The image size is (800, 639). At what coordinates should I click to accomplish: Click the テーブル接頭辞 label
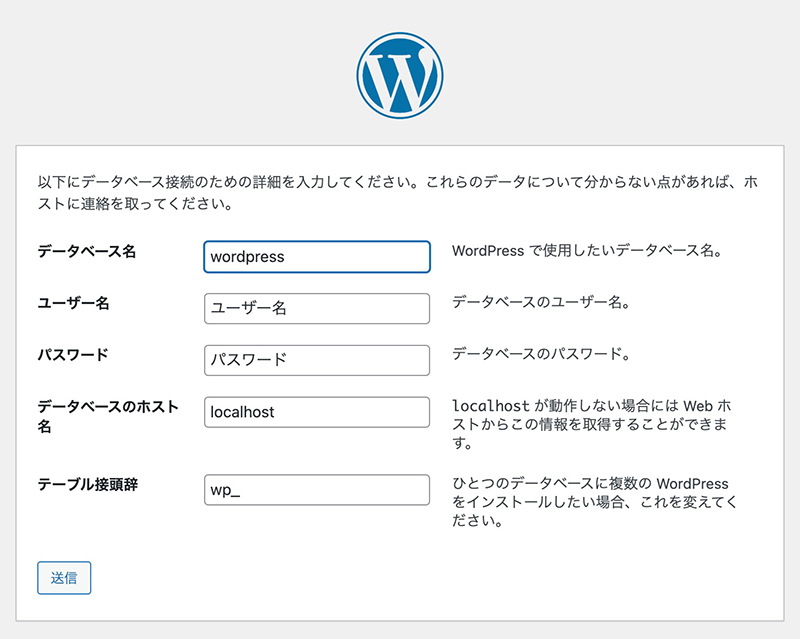(86, 485)
